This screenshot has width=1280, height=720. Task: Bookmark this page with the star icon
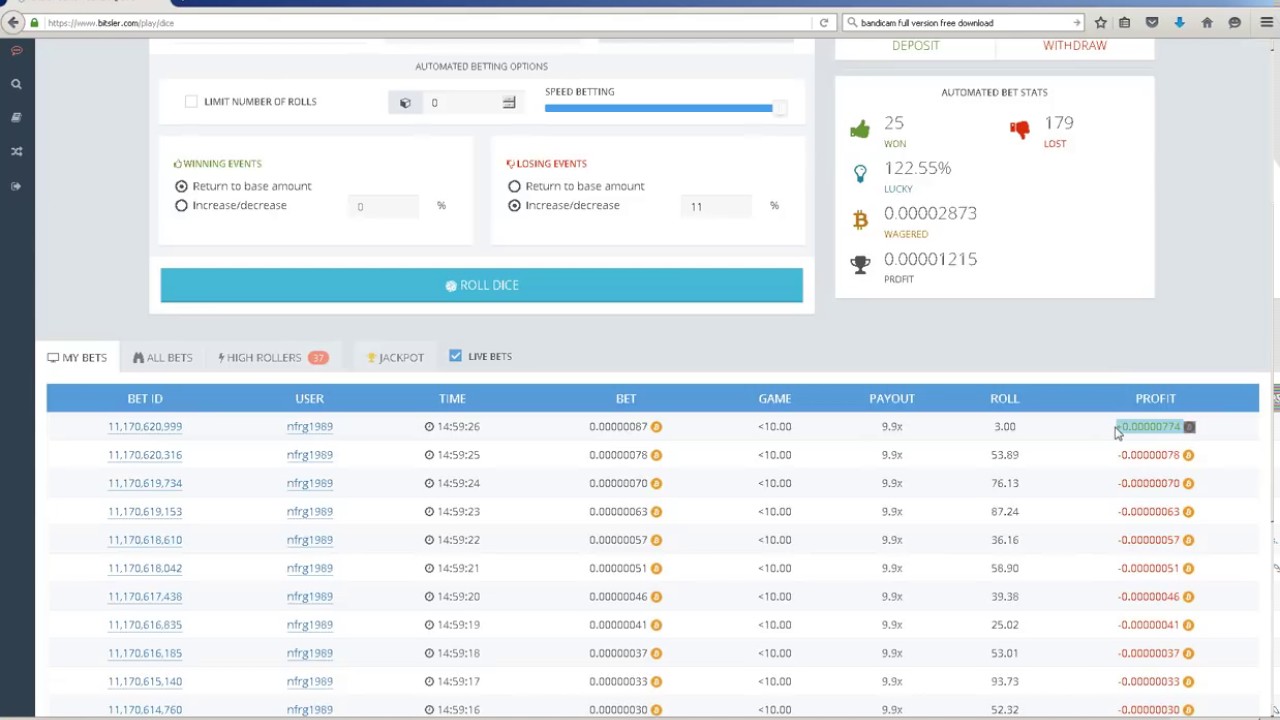click(1100, 22)
